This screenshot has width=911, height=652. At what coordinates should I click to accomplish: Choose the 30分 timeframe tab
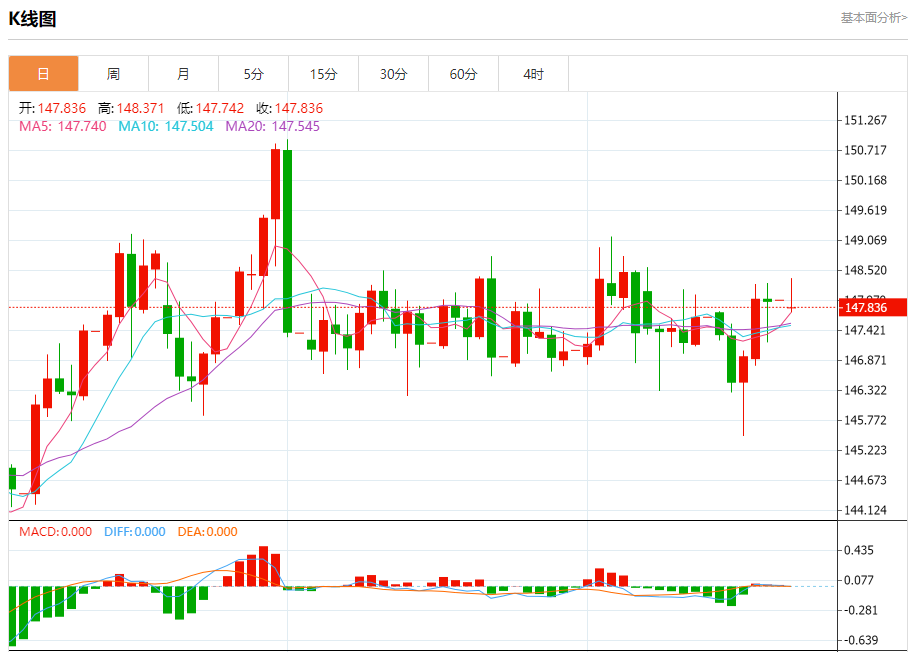pos(393,74)
